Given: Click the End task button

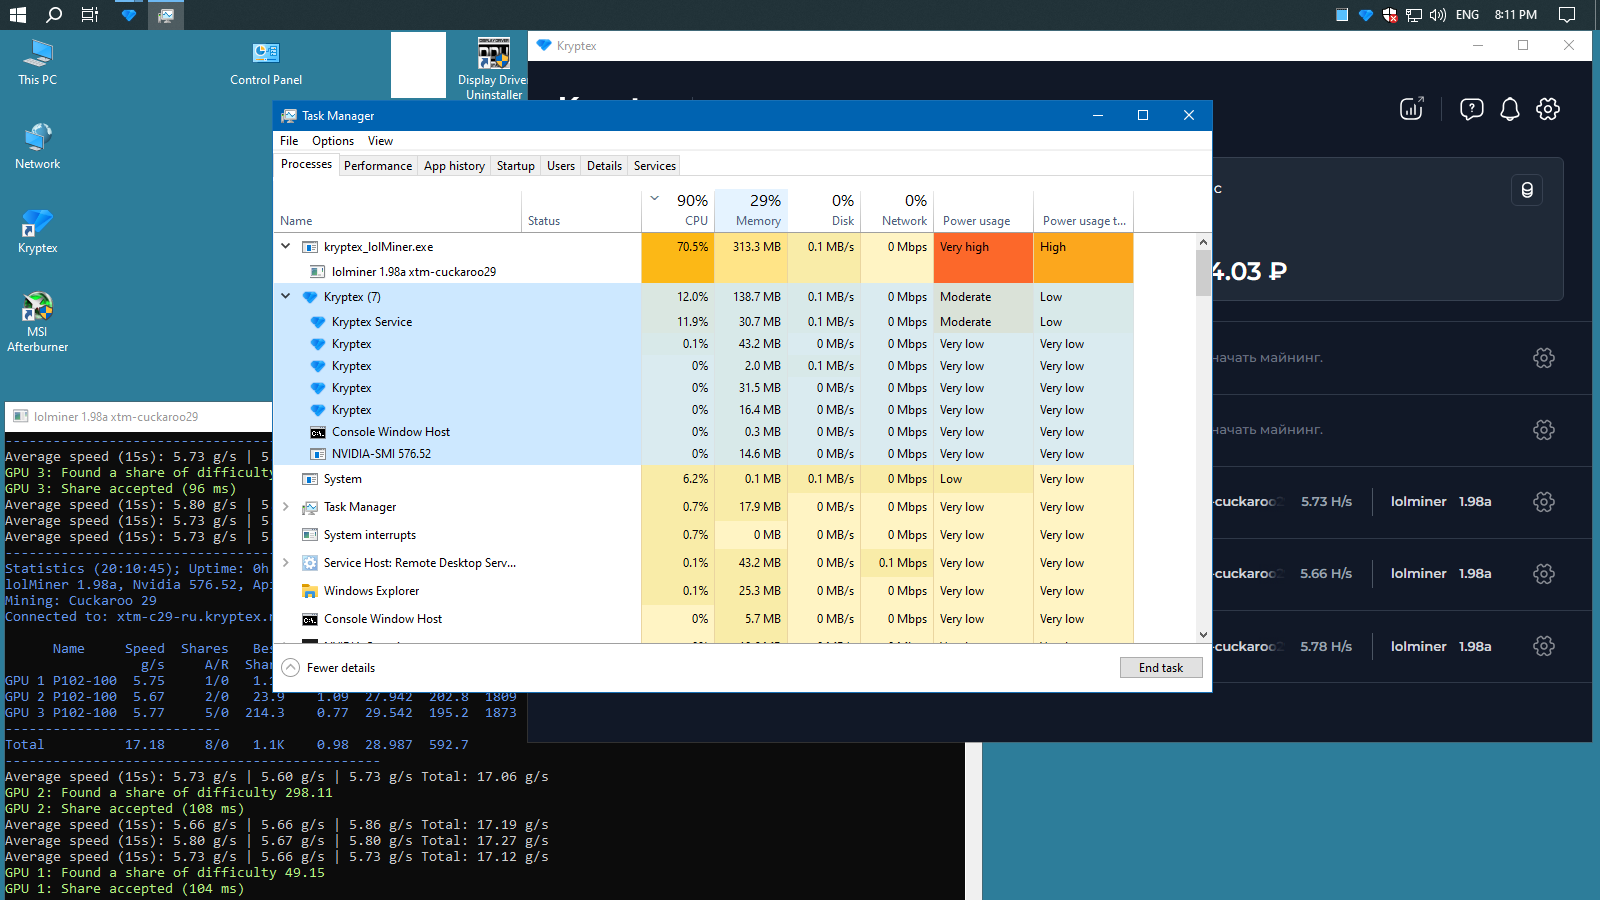Looking at the screenshot, I should 1160,668.
